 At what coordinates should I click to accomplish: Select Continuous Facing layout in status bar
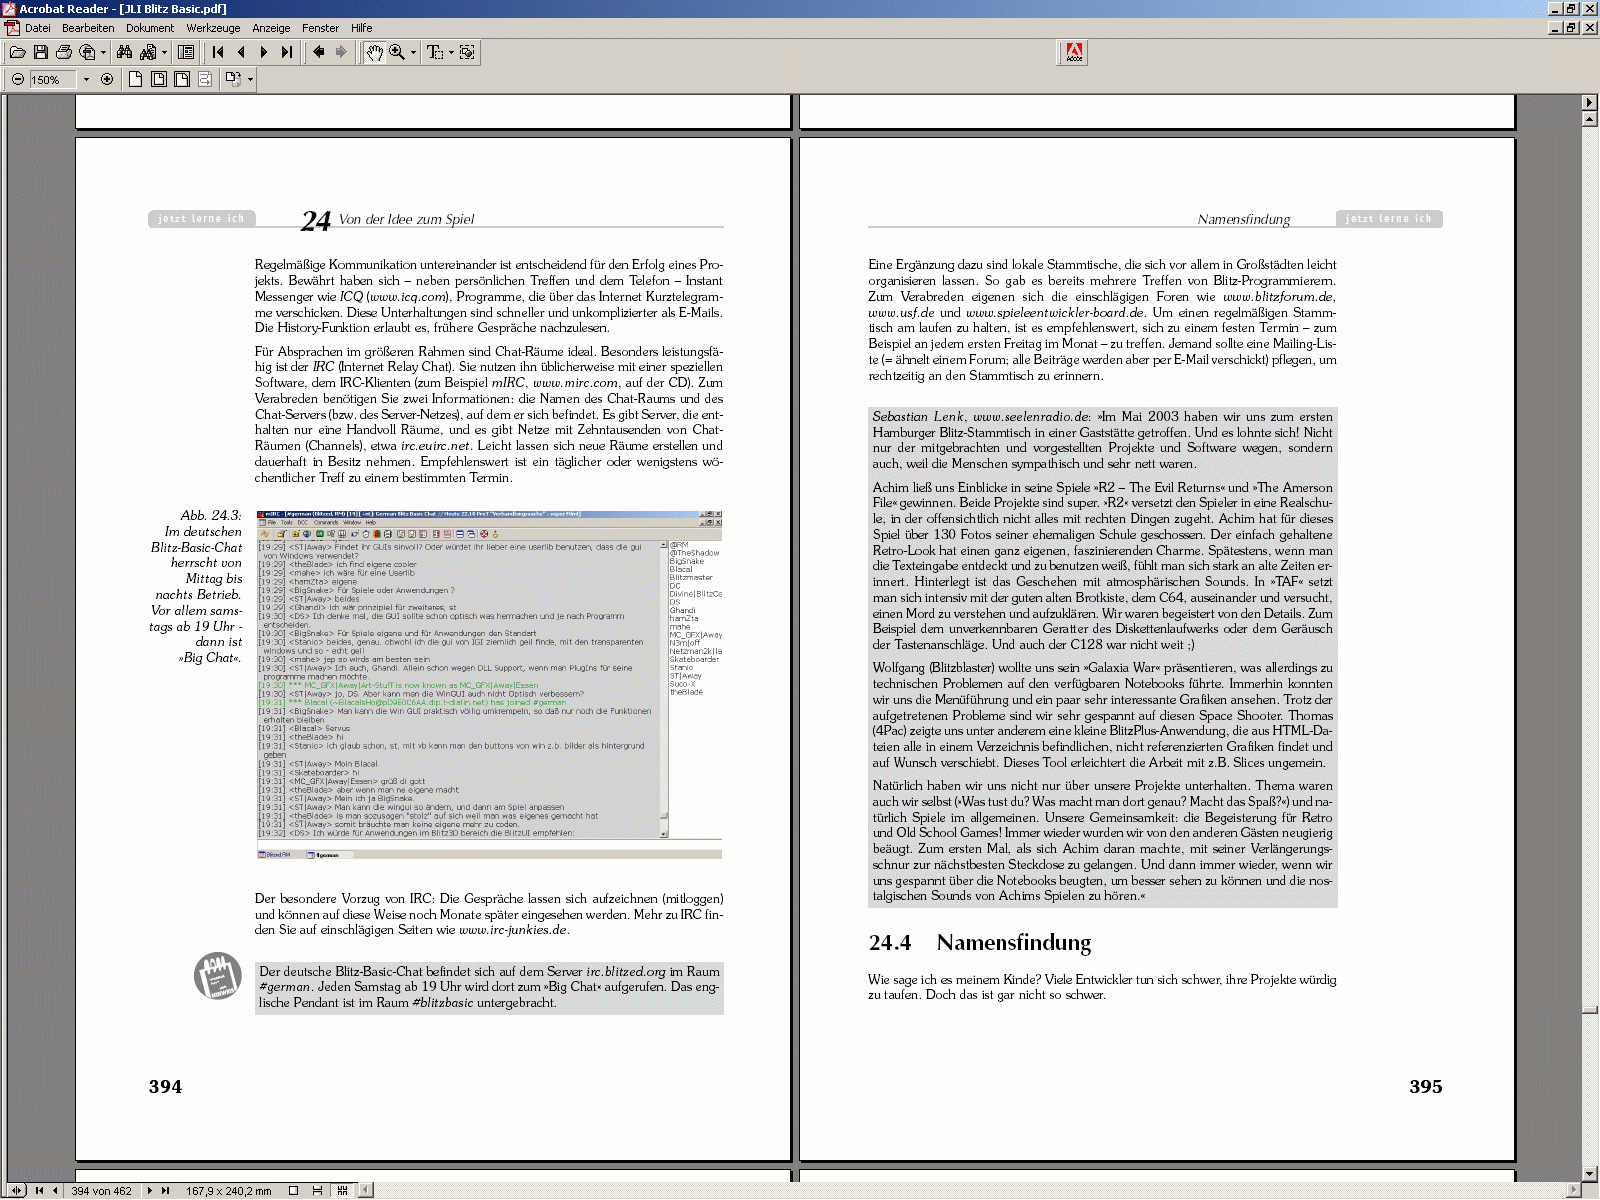342,1190
